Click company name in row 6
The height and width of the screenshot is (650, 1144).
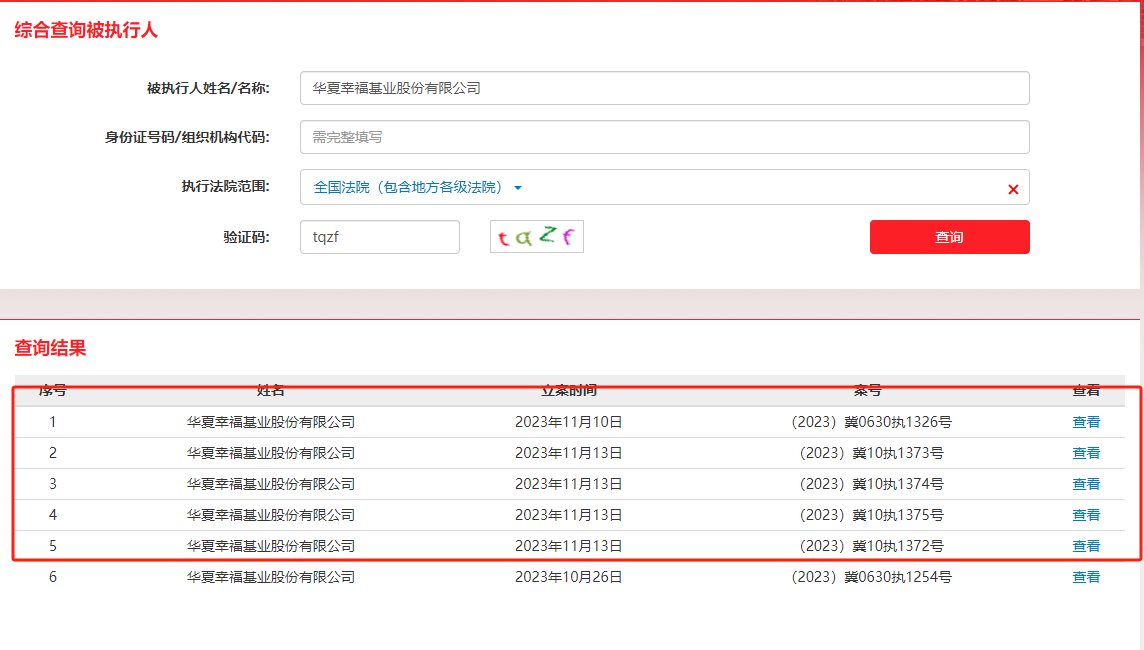tap(271, 577)
